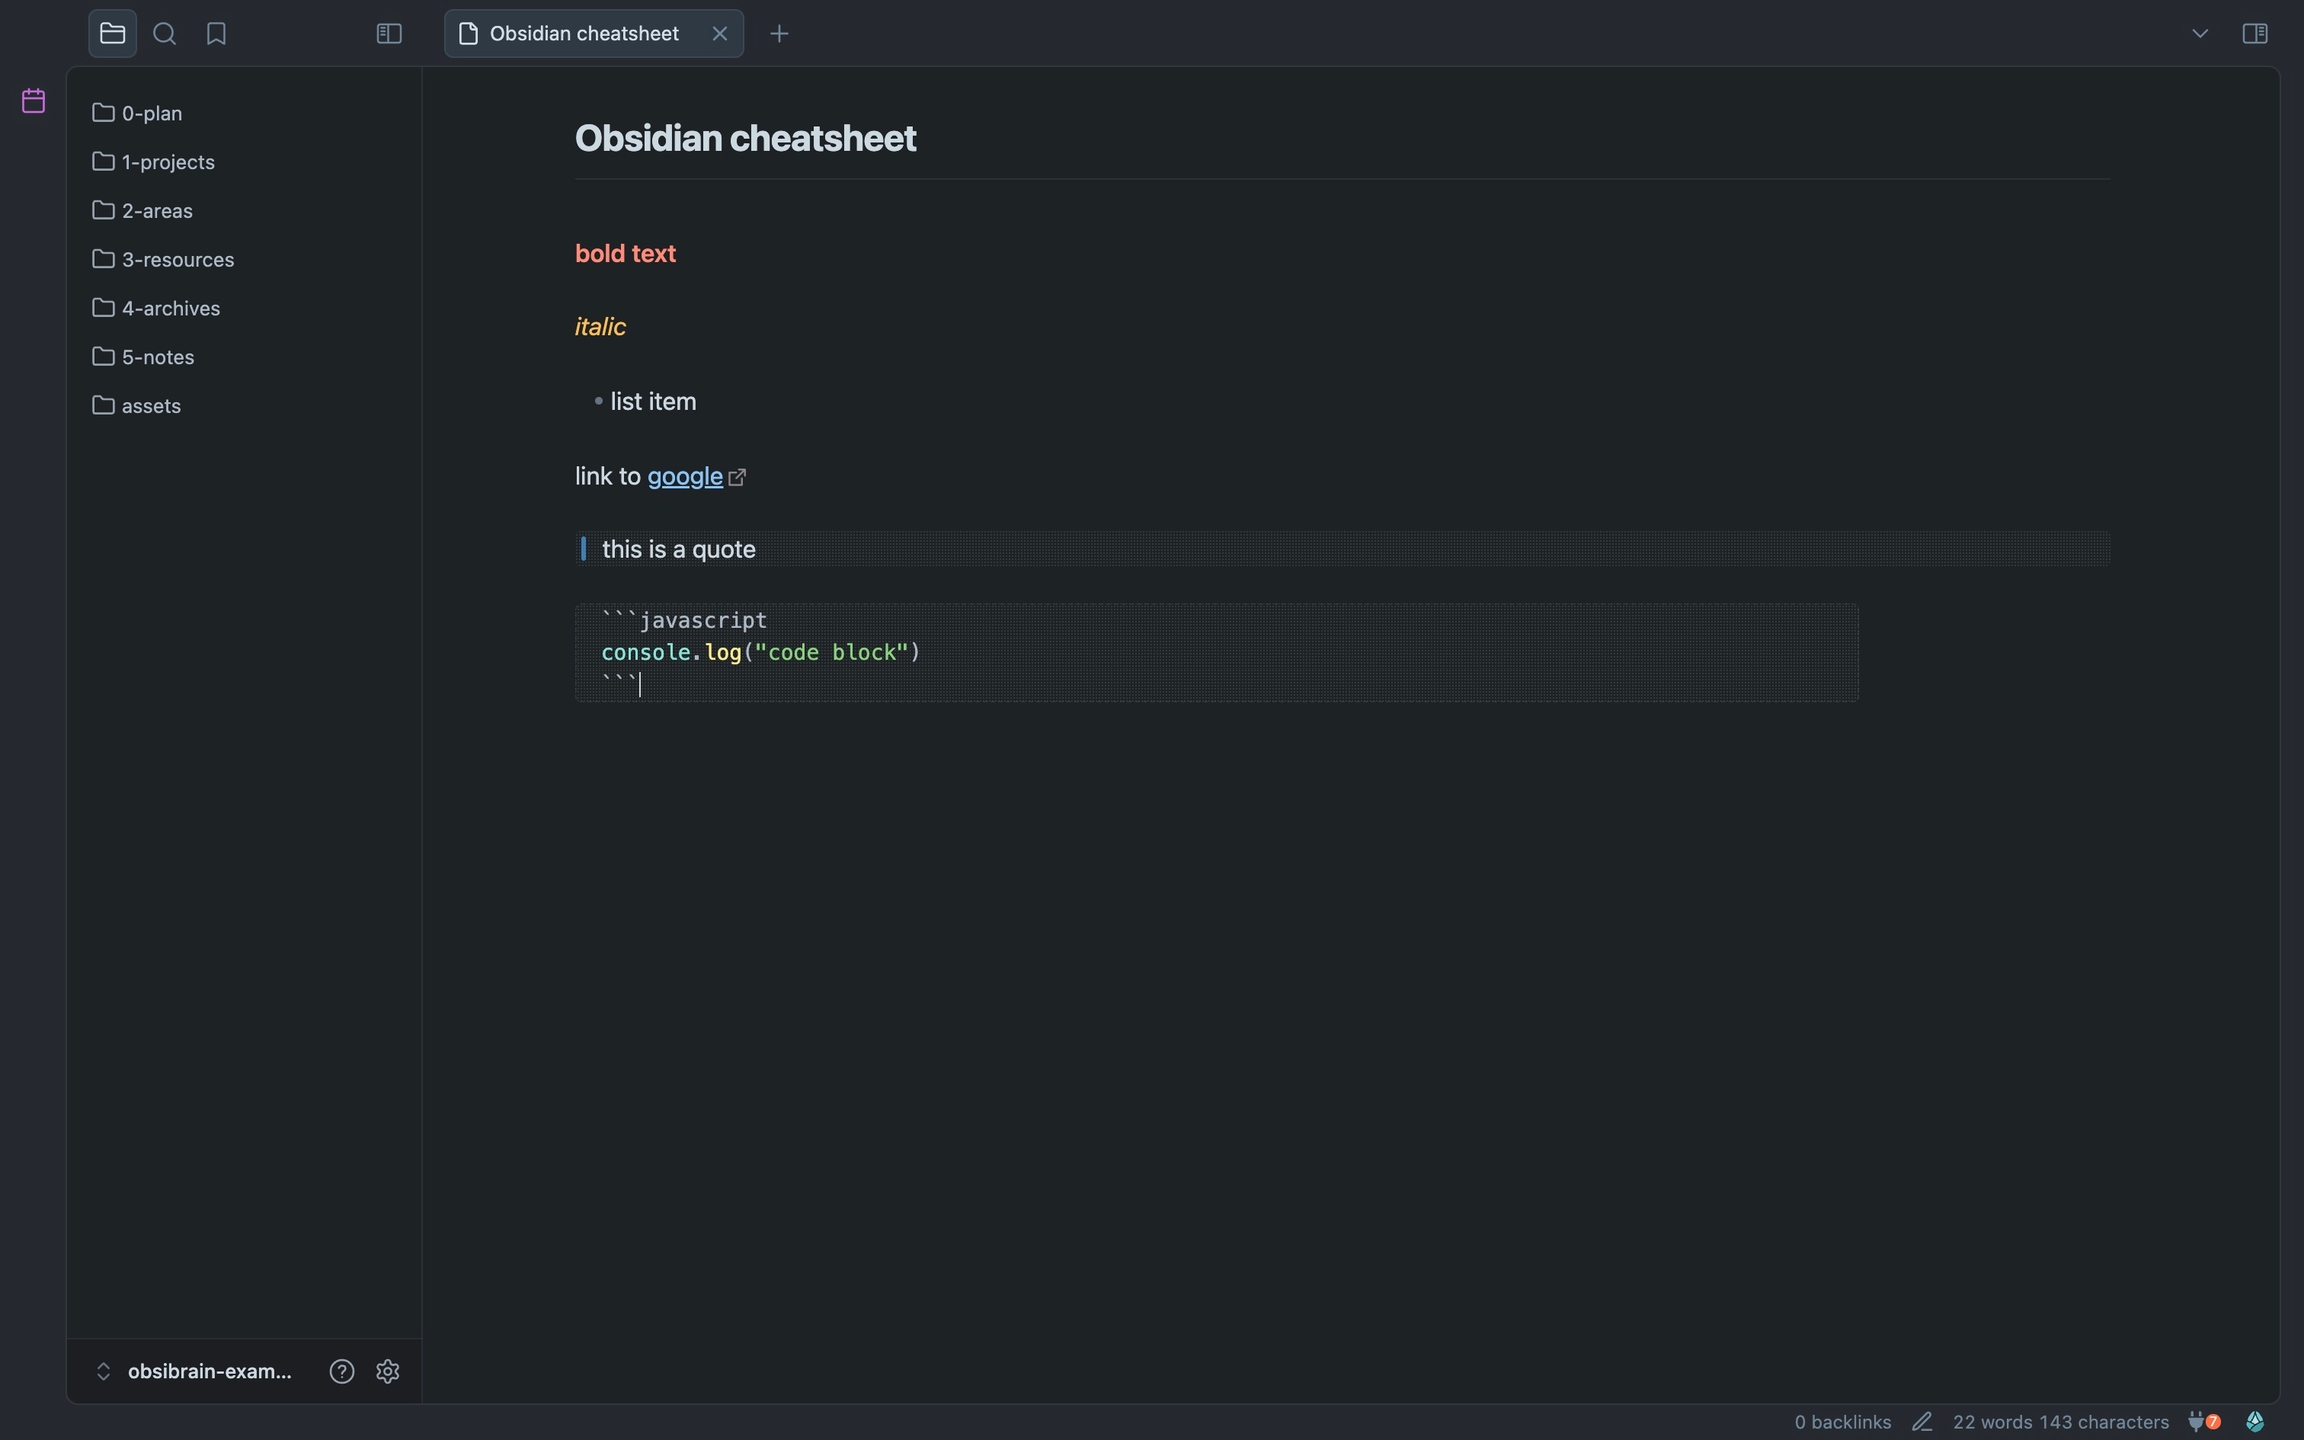Toggle editing mode pencil in status bar
The width and height of the screenshot is (2304, 1440).
click(1921, 1421)
